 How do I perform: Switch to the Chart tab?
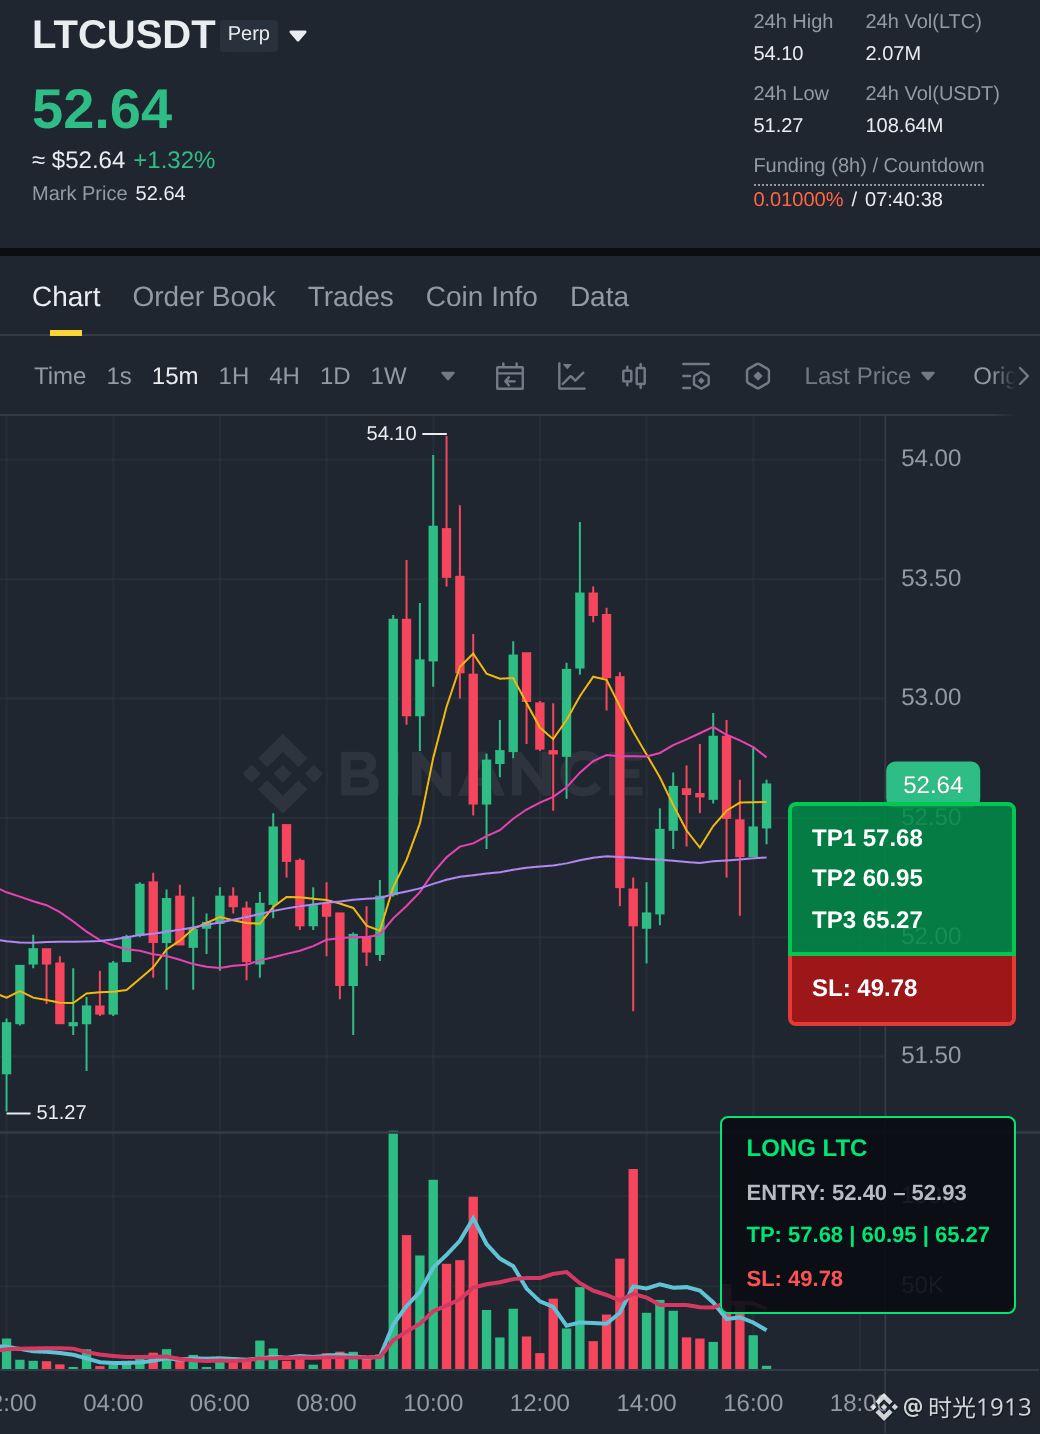66,297
